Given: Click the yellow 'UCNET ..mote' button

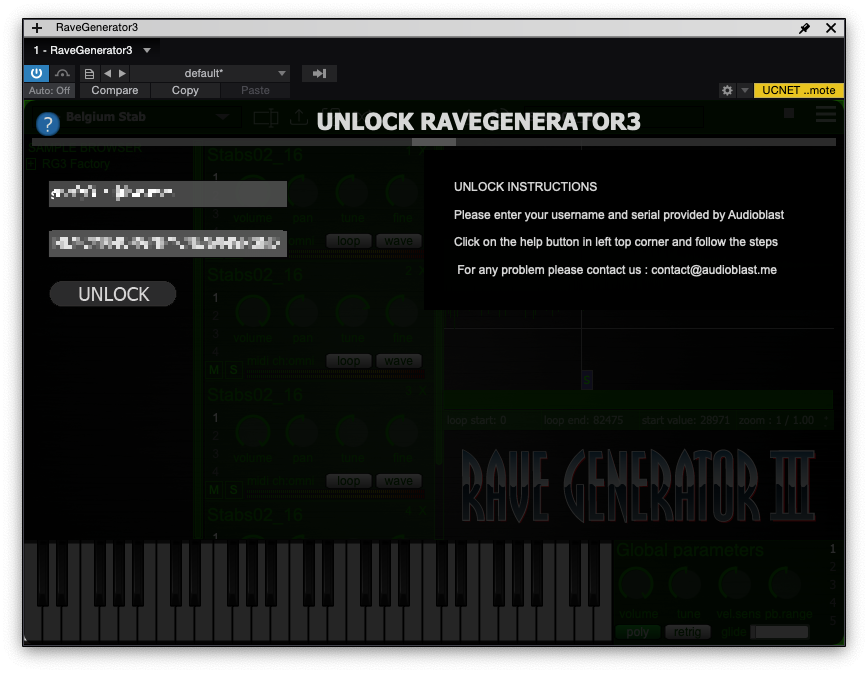Looking at the screenshot, I should tap(798, 90).
